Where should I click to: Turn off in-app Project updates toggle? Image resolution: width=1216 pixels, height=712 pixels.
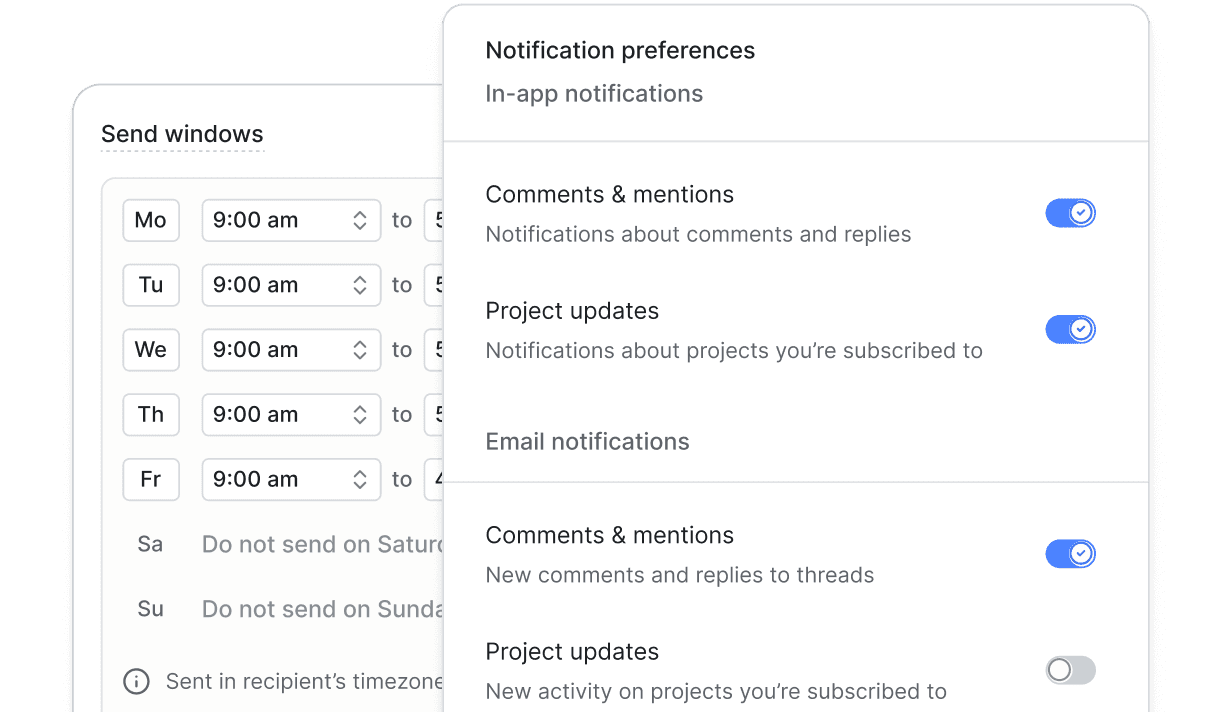pyautogui.click(x=1070, y=330)
